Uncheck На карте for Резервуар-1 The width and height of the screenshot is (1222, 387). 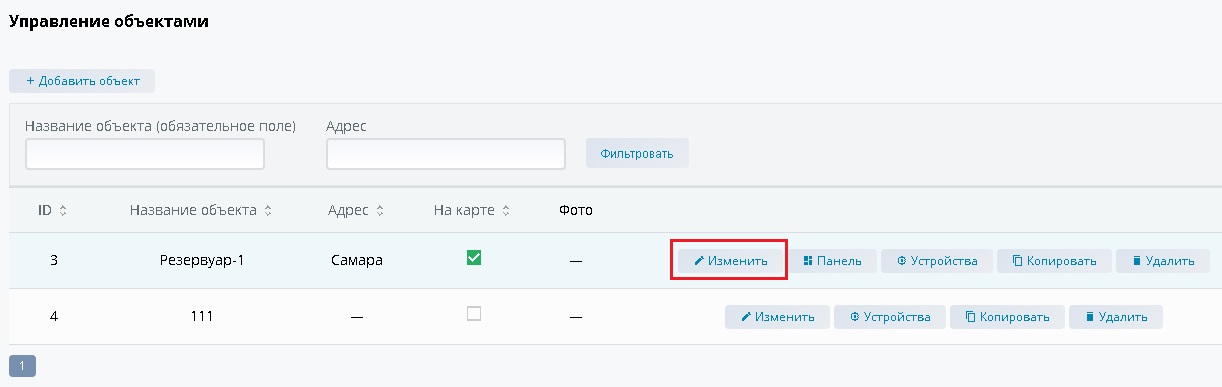474,258
